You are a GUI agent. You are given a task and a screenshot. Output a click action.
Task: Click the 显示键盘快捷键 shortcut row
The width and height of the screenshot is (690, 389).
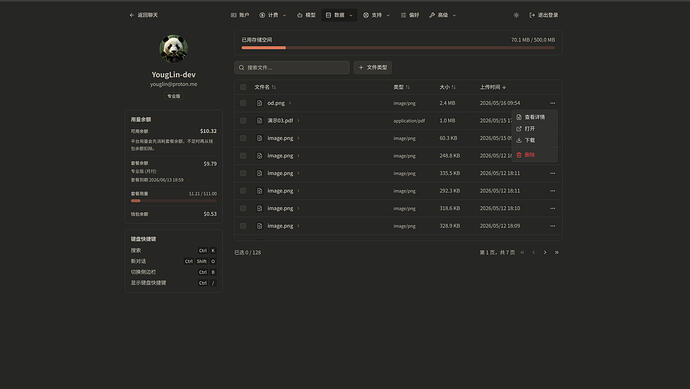[x=173, y=283]
